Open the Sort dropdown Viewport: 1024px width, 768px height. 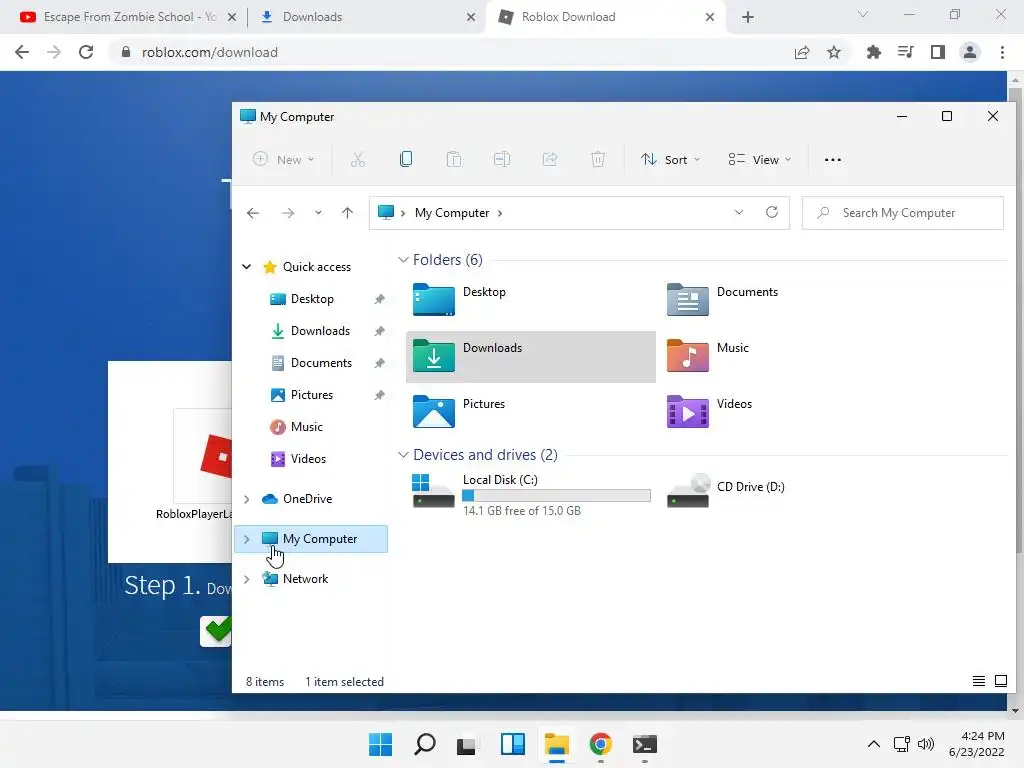(670, 159)
